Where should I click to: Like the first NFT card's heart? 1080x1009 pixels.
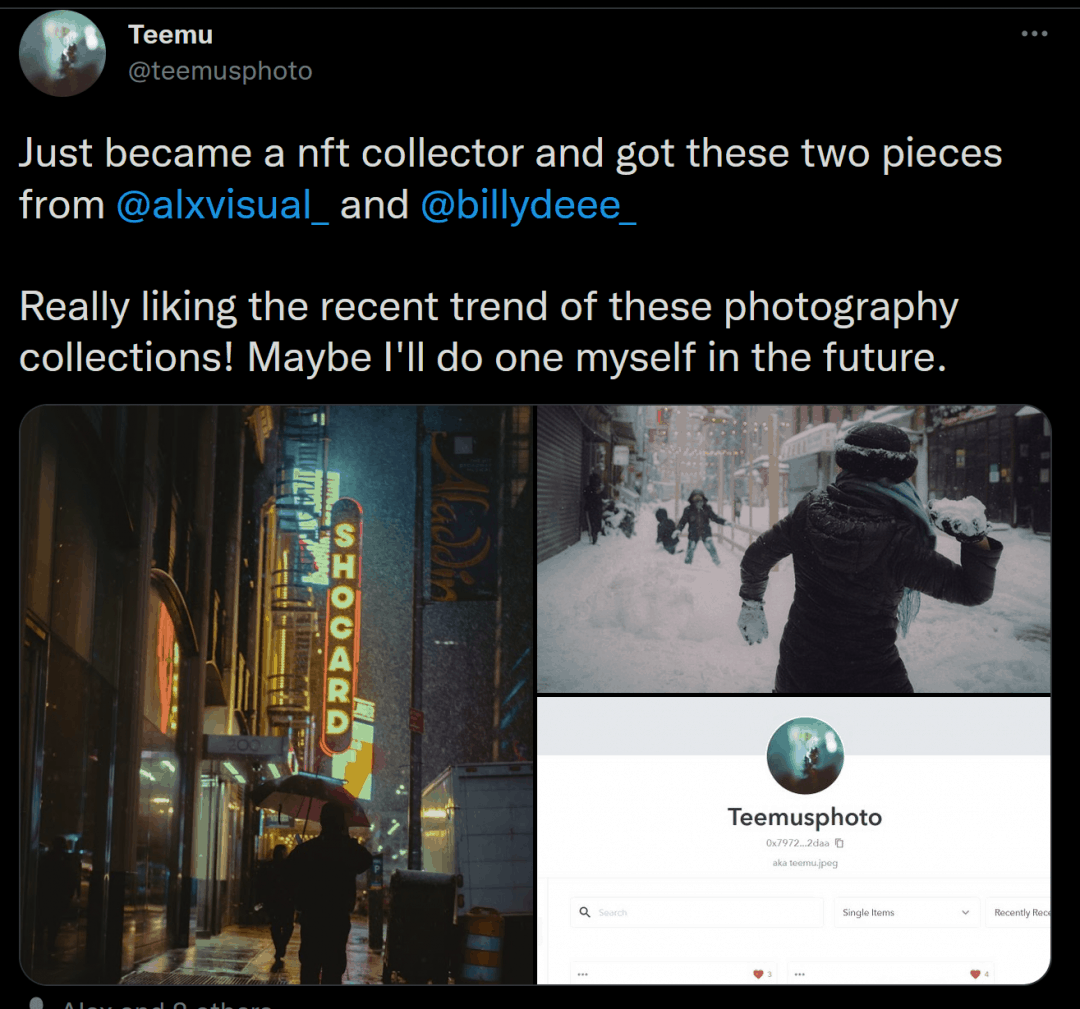tap(757, 974)
